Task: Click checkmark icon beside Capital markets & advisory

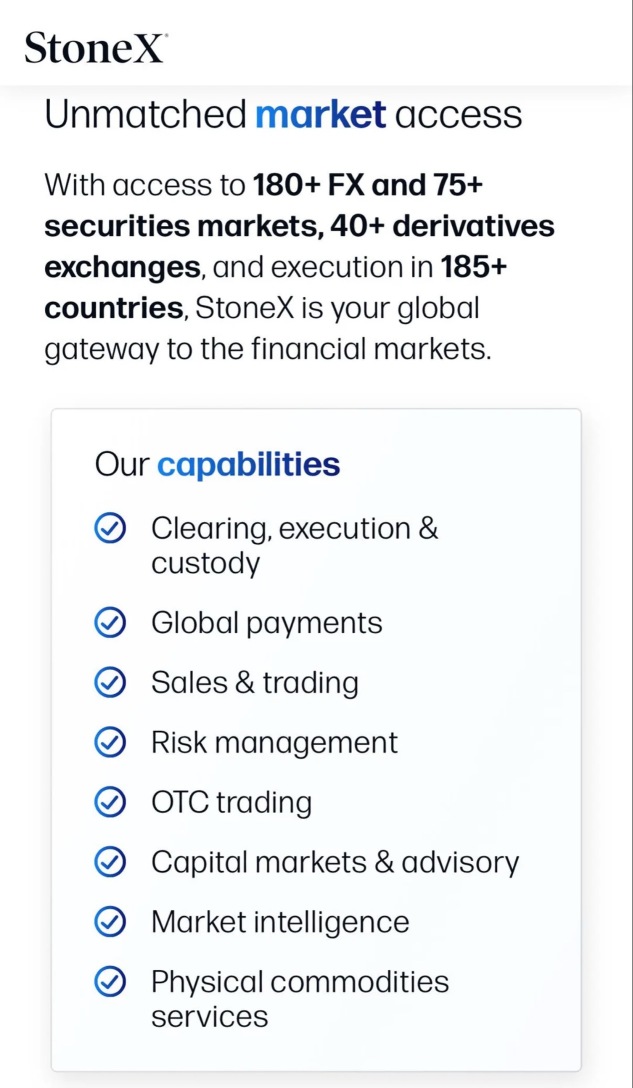Action: point(109,862)
